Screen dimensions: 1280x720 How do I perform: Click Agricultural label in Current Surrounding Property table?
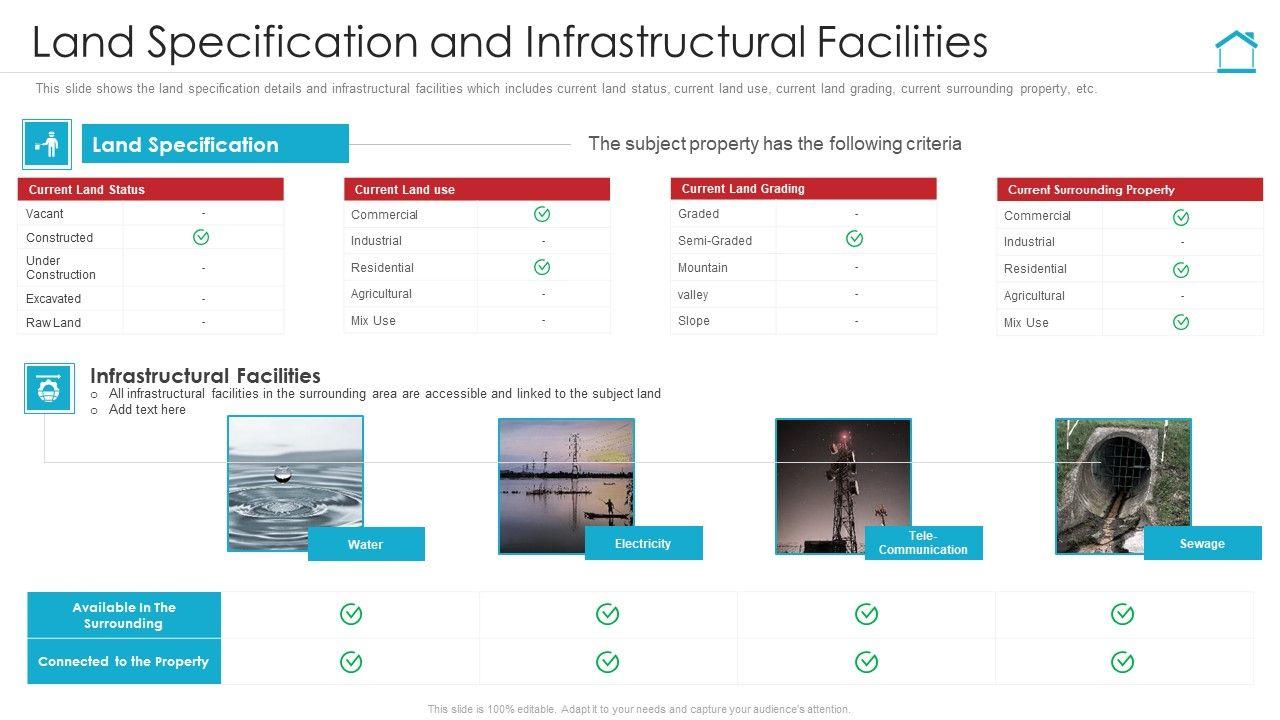point(1034,295)
